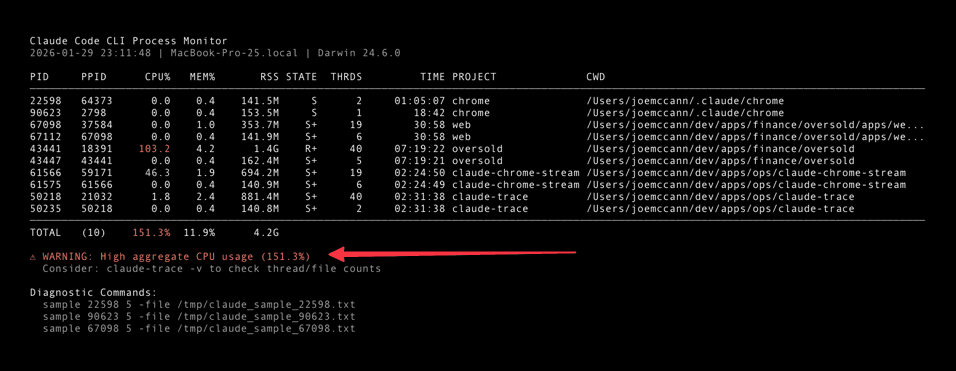Click the 'oversold' project name for PID 43441
Screen dimensions: 956x371
coord(477,149)
